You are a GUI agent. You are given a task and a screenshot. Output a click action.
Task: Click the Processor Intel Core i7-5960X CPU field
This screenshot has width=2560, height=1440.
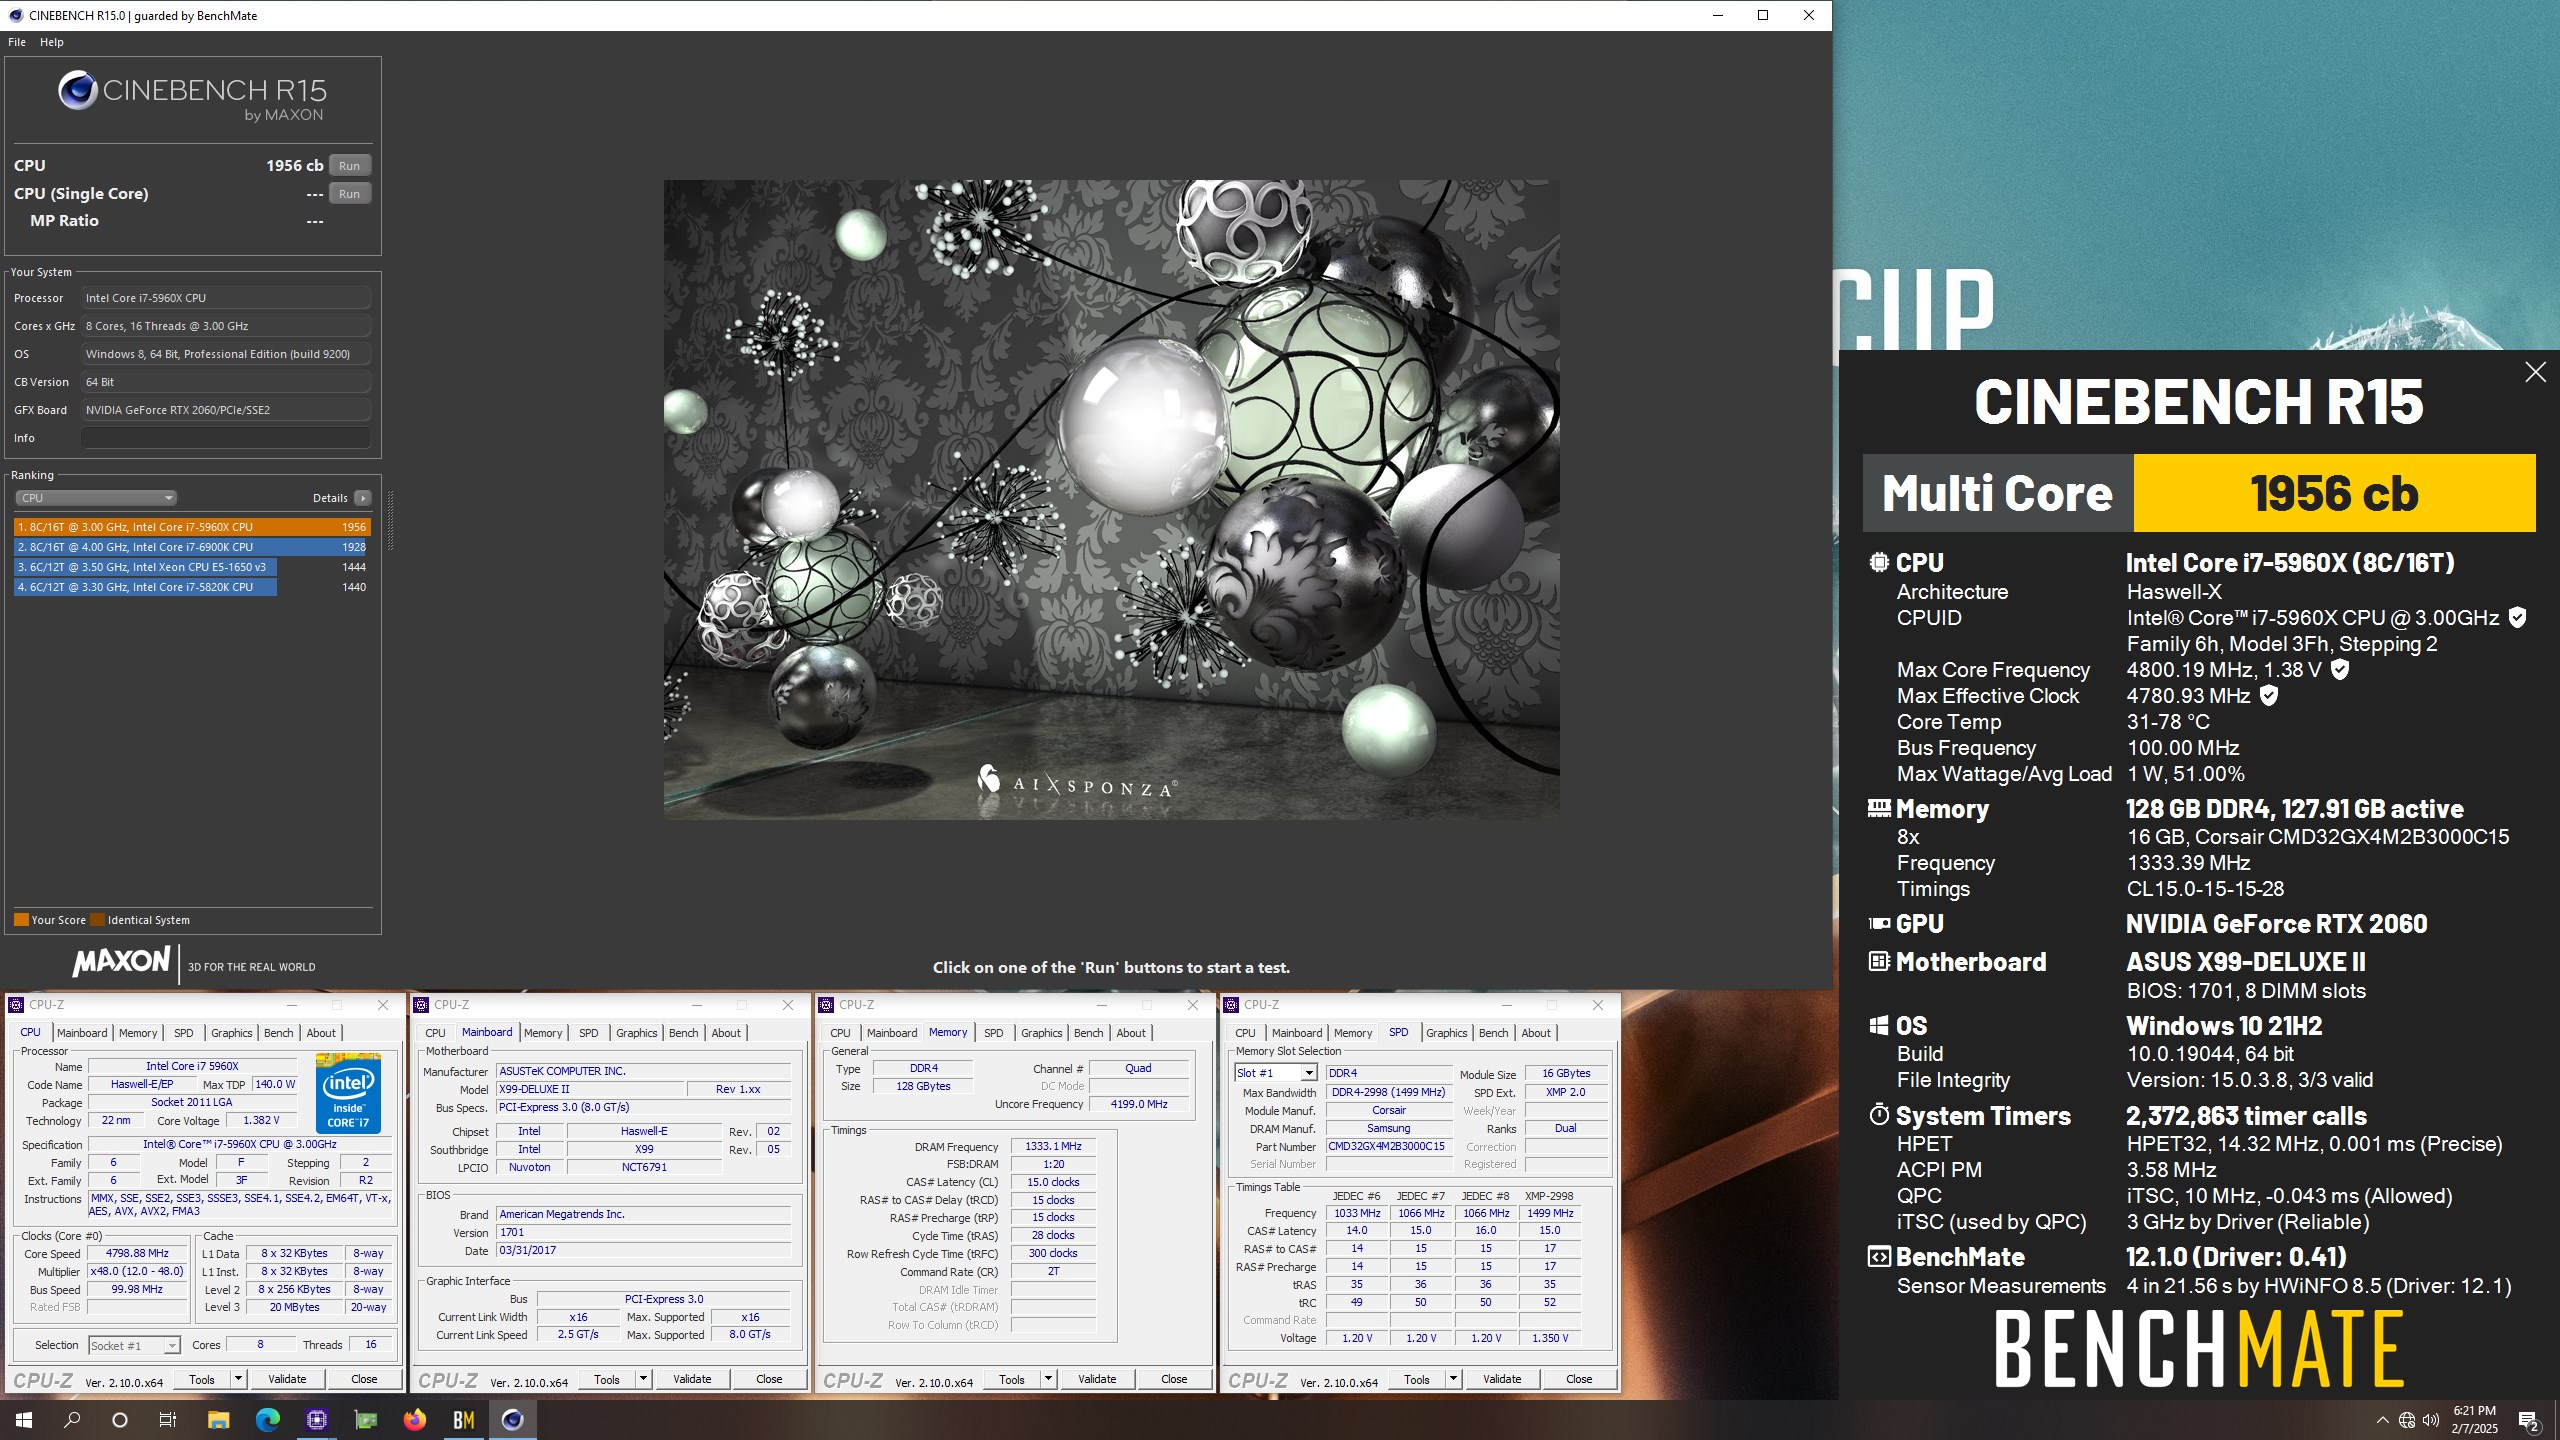(x=226, y=298)
